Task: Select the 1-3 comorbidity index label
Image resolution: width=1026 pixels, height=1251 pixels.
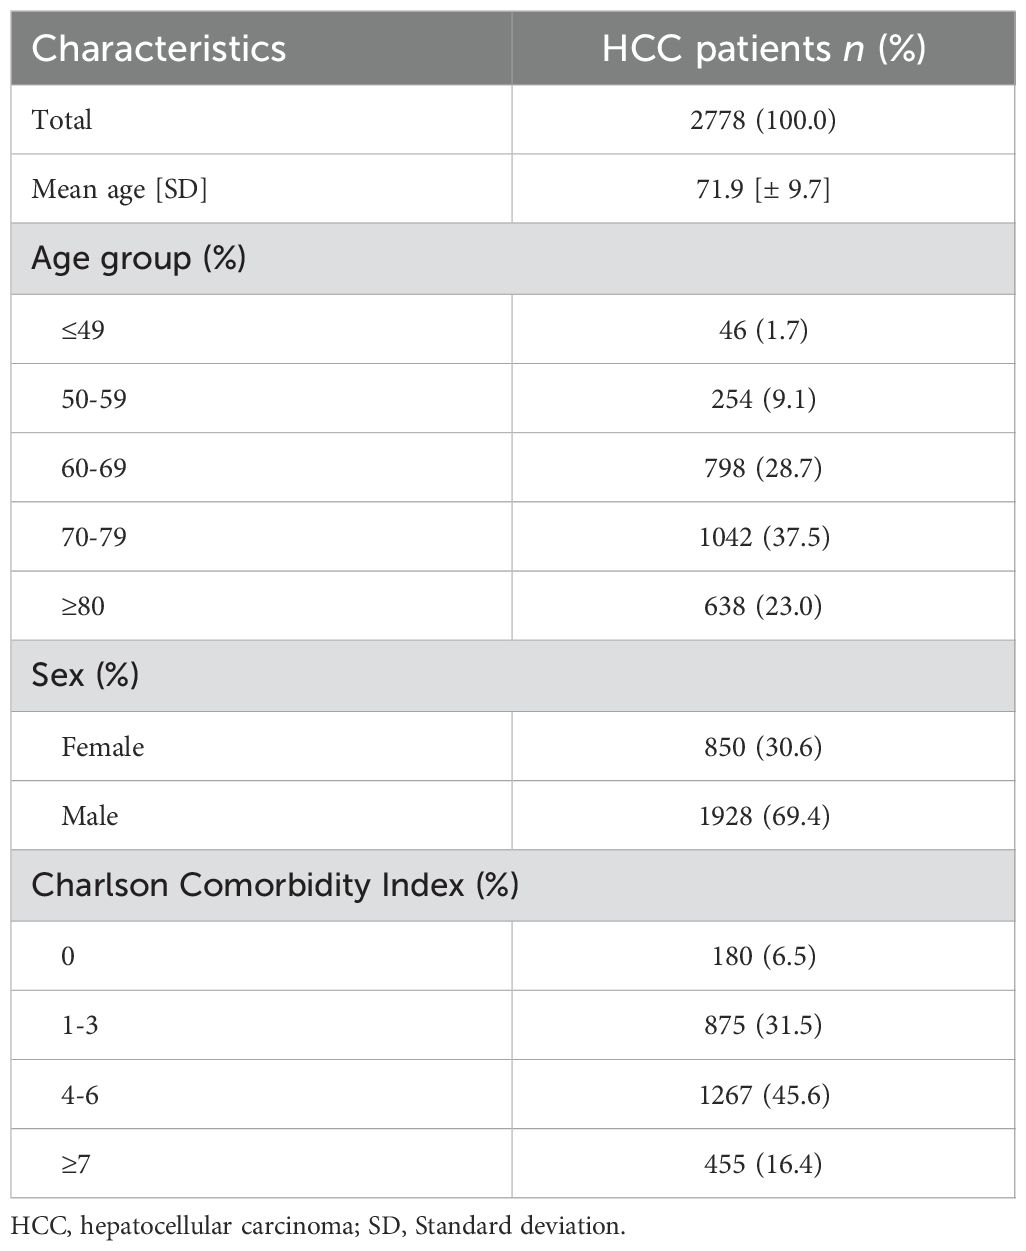Action: (80, 1025)
